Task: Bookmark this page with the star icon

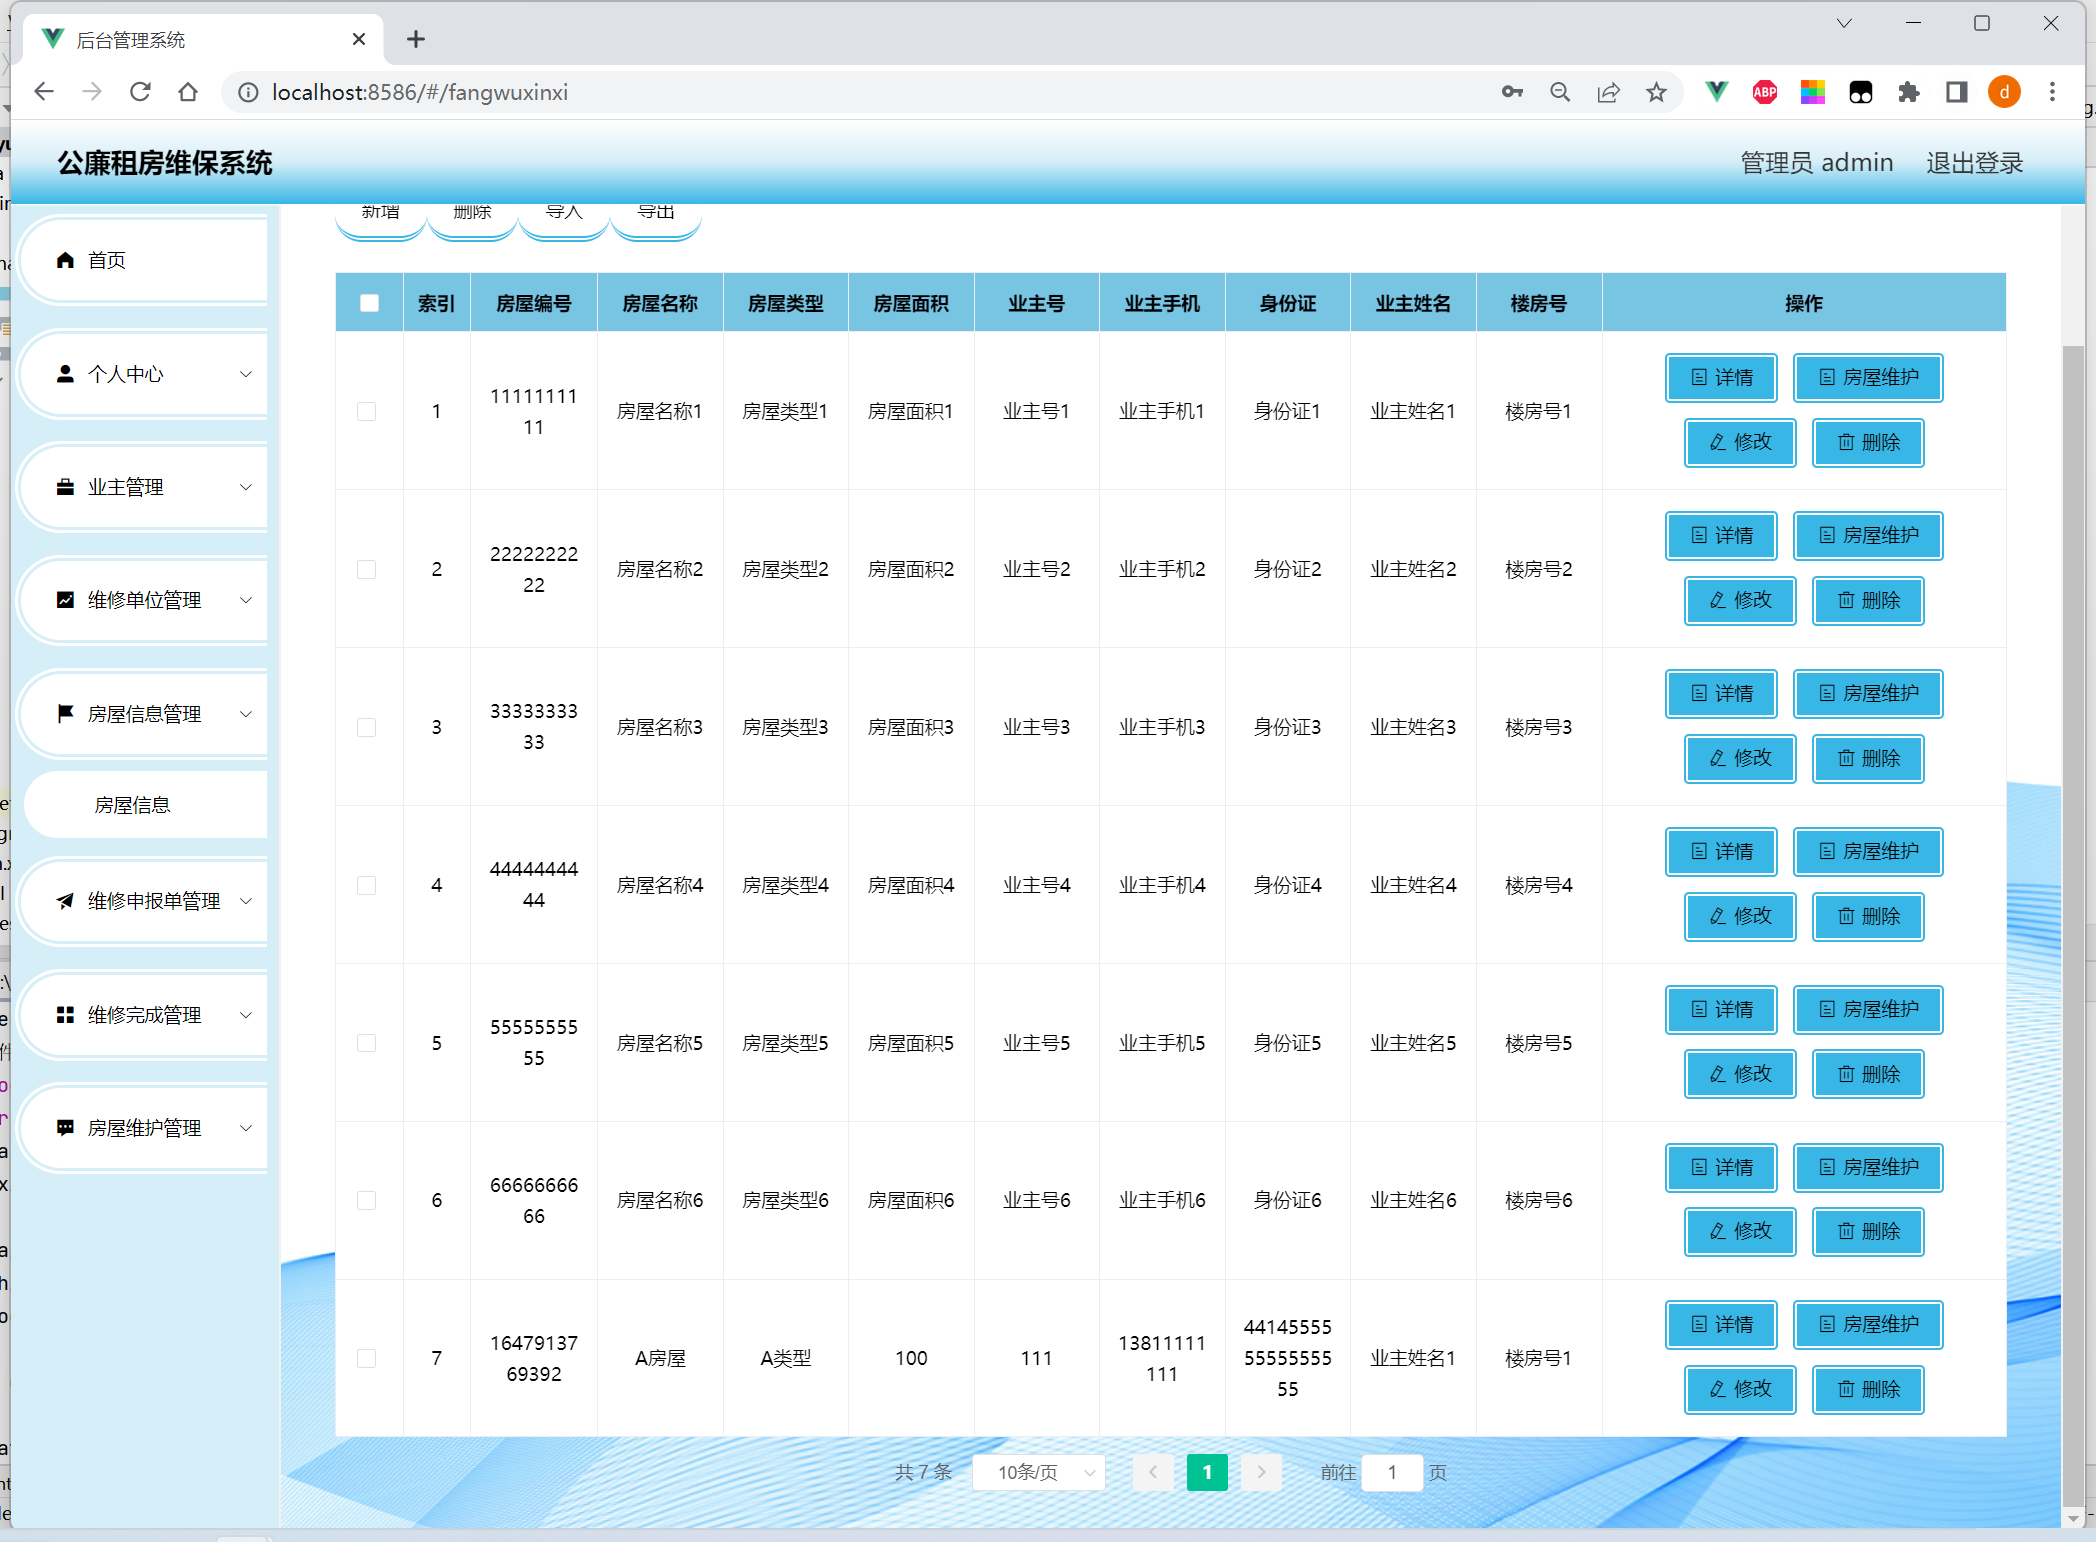Action: click(x=1656, y=92)
